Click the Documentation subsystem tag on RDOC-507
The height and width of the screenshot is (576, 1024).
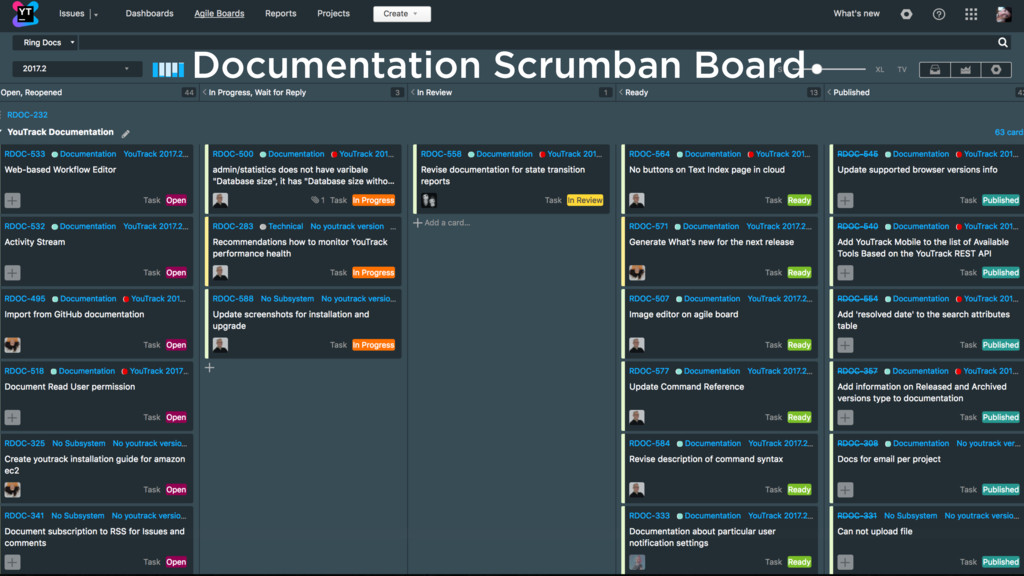[x=712, y=298]
